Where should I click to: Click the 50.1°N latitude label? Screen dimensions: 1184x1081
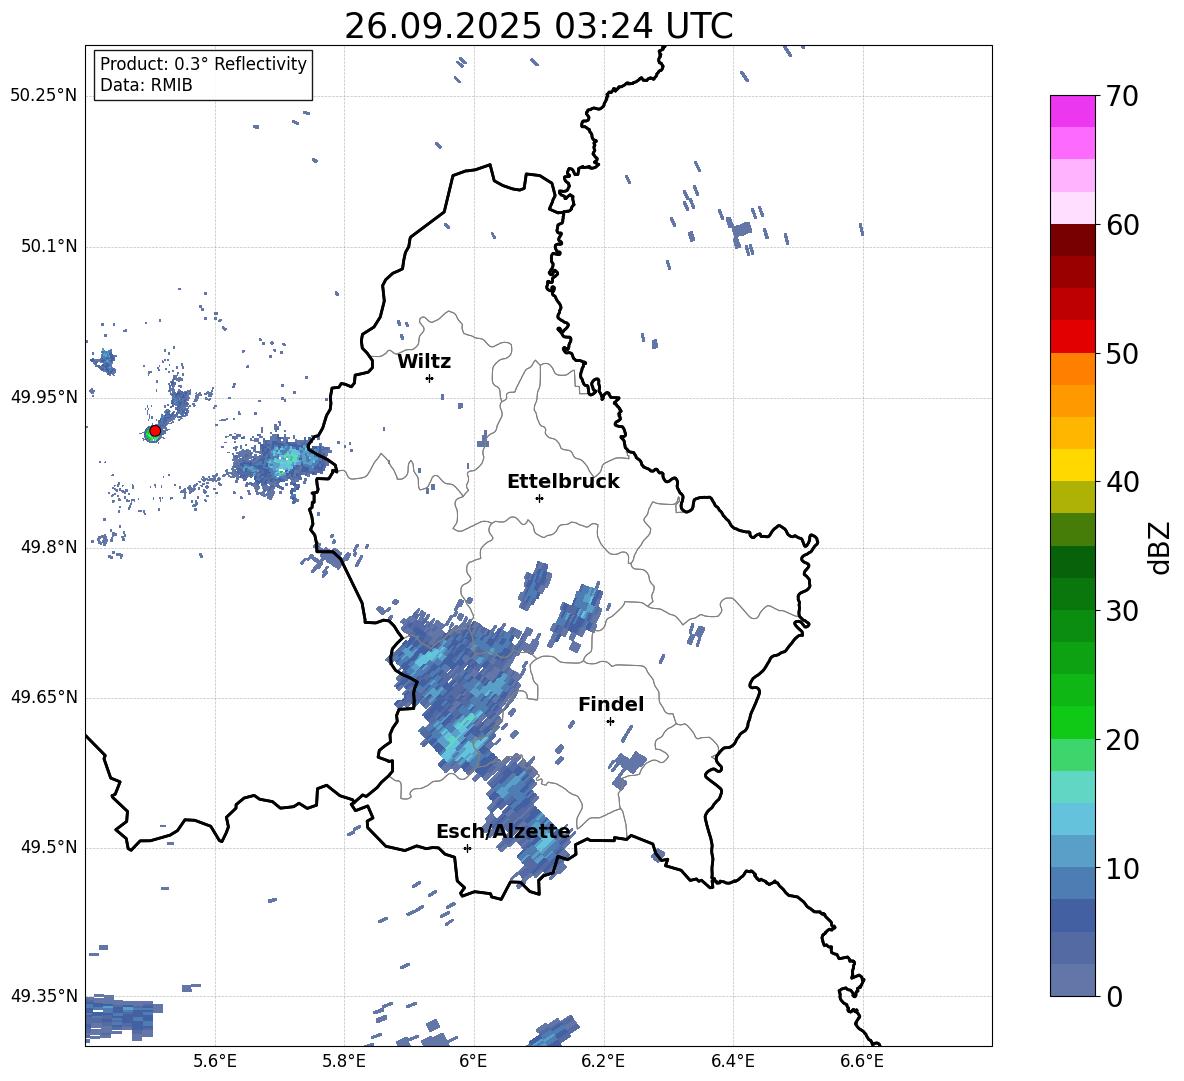tap(49, 246)
